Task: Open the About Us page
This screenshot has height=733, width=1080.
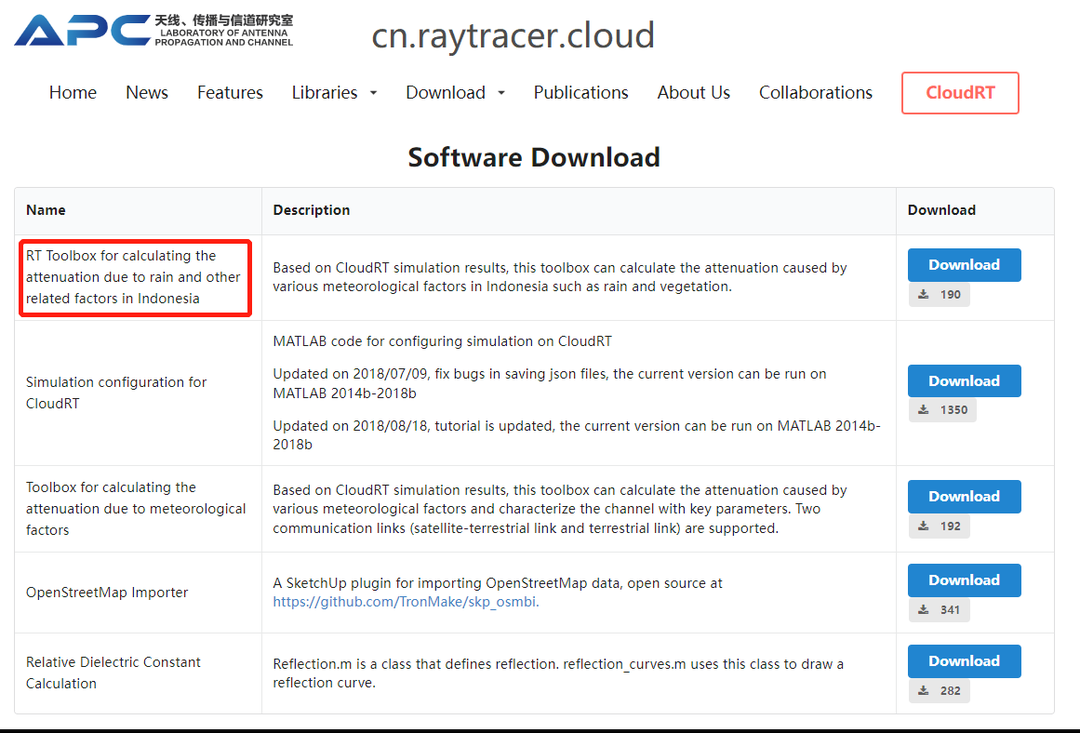Action: 694,92
